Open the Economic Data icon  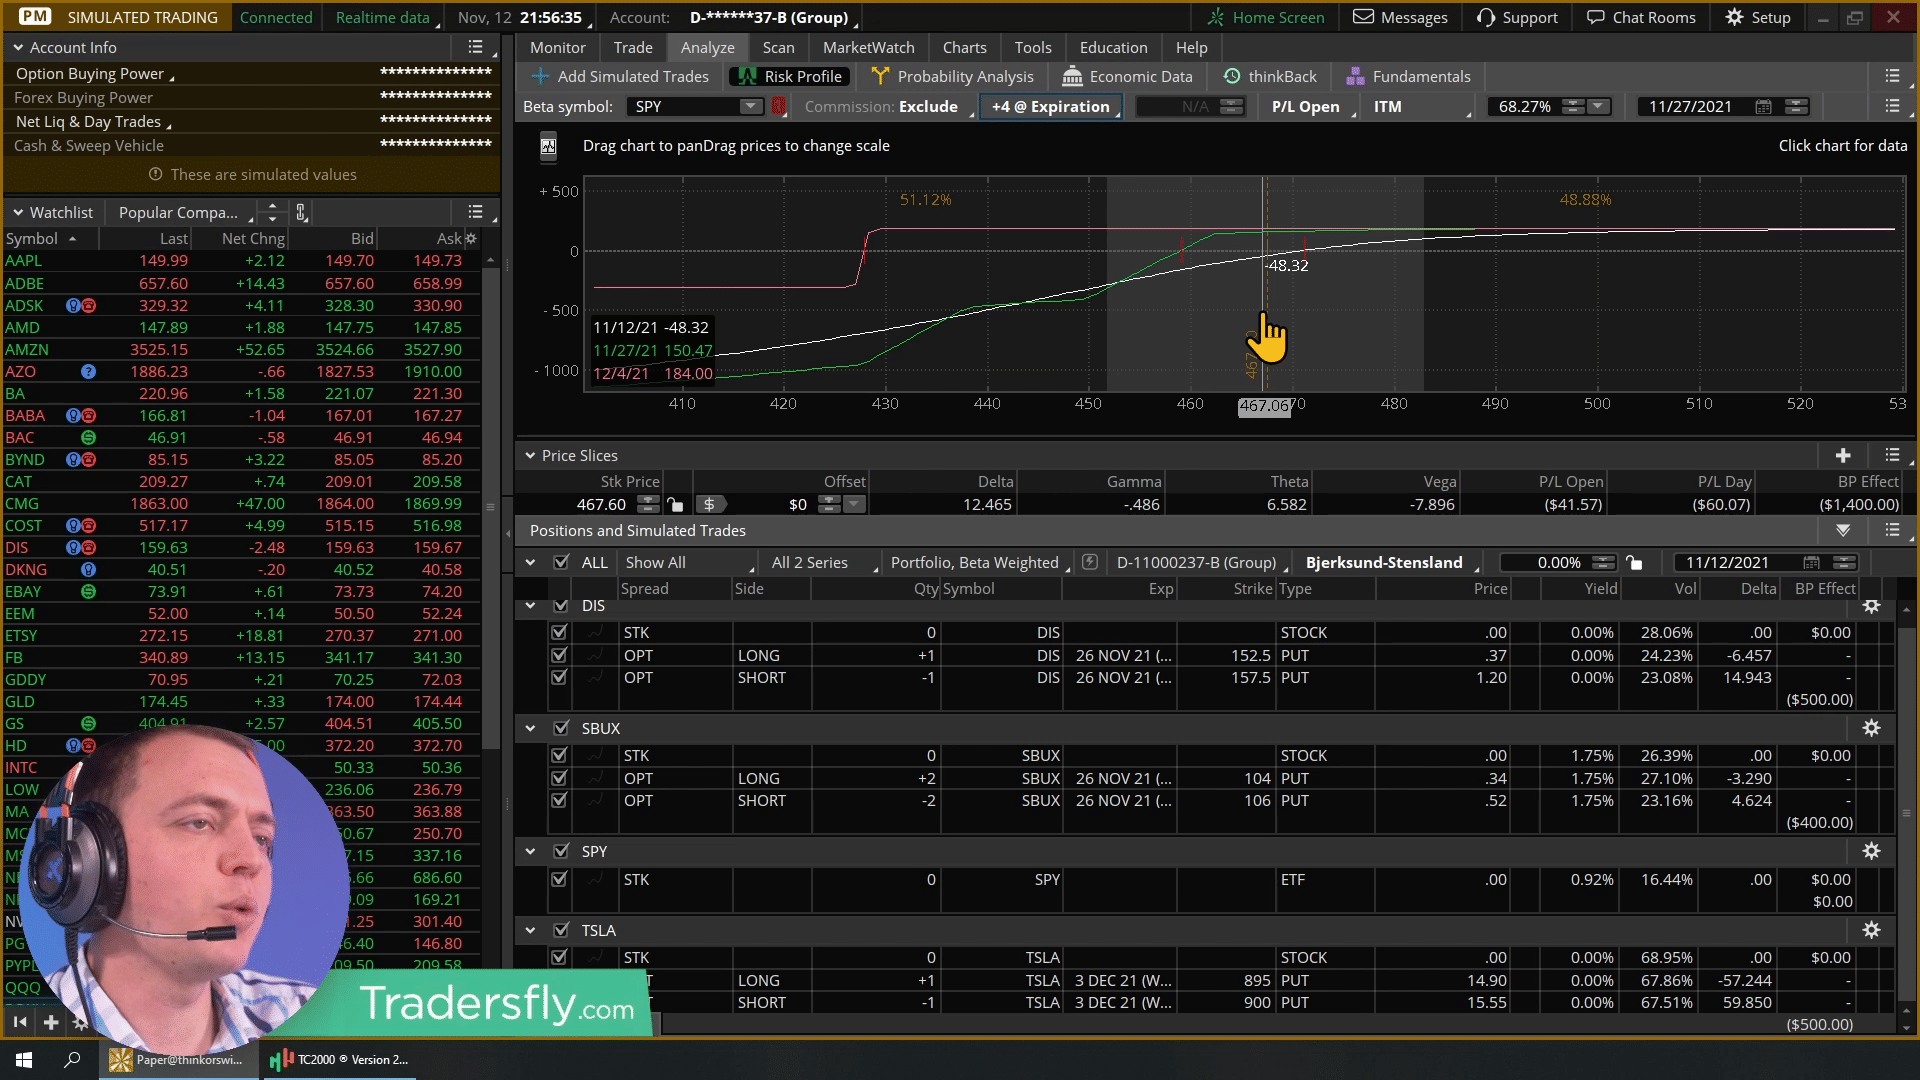point(1073,76)
